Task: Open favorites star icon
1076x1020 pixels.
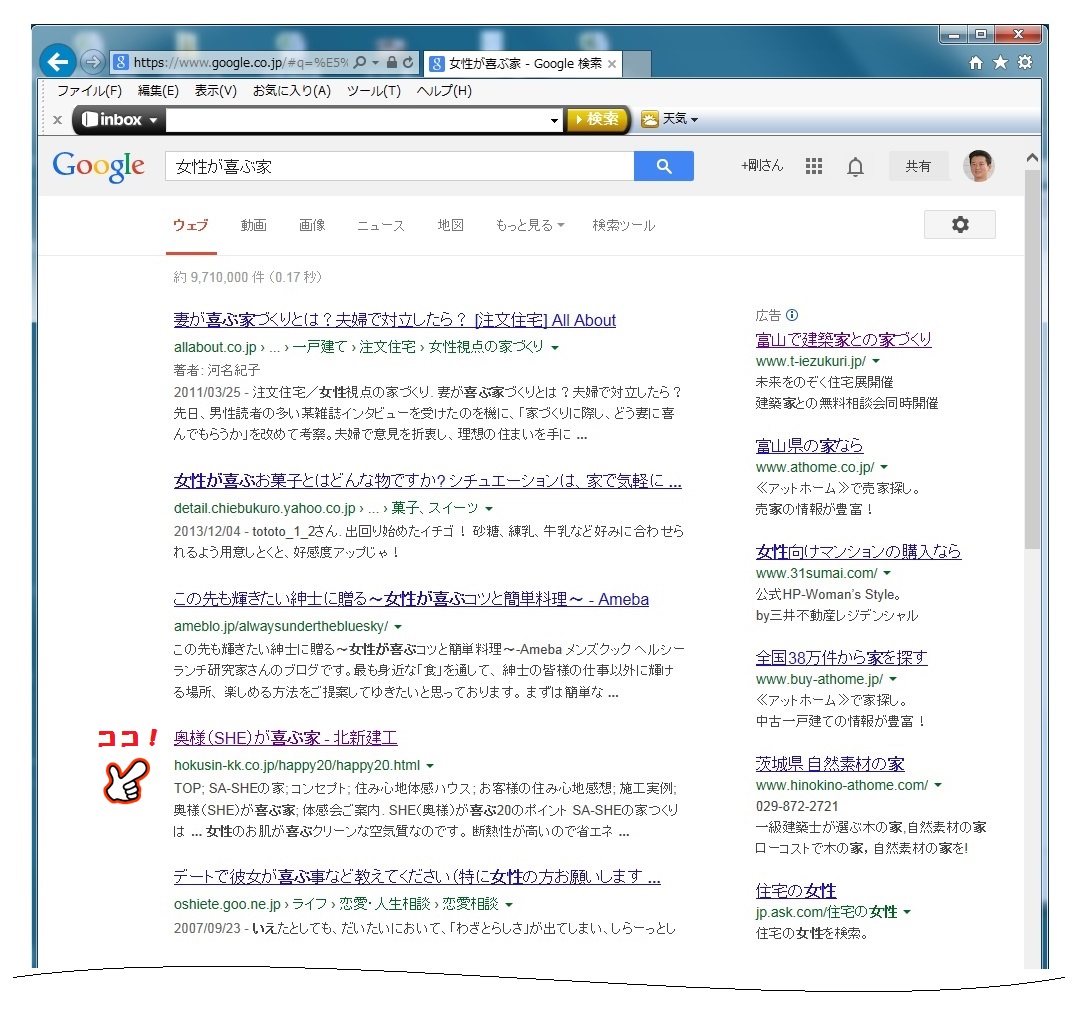Action: (1001, 62)
